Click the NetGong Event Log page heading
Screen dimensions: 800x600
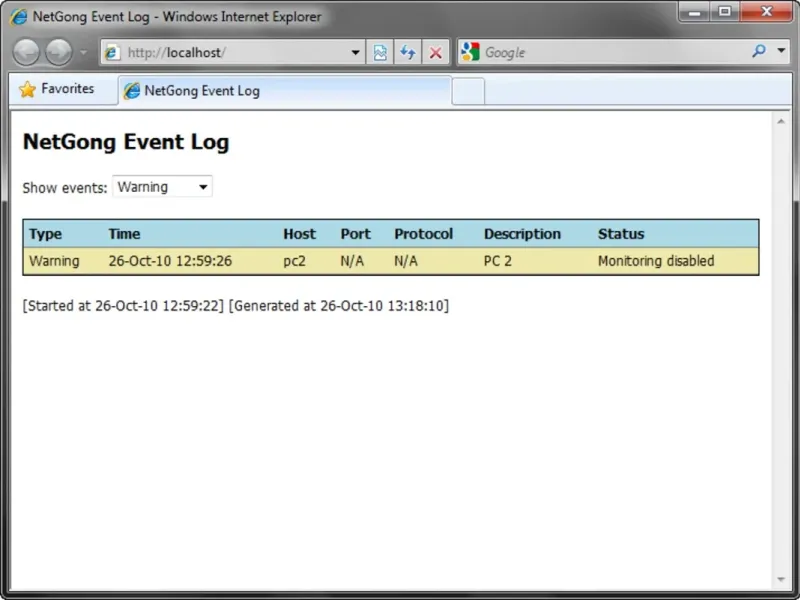126,142
